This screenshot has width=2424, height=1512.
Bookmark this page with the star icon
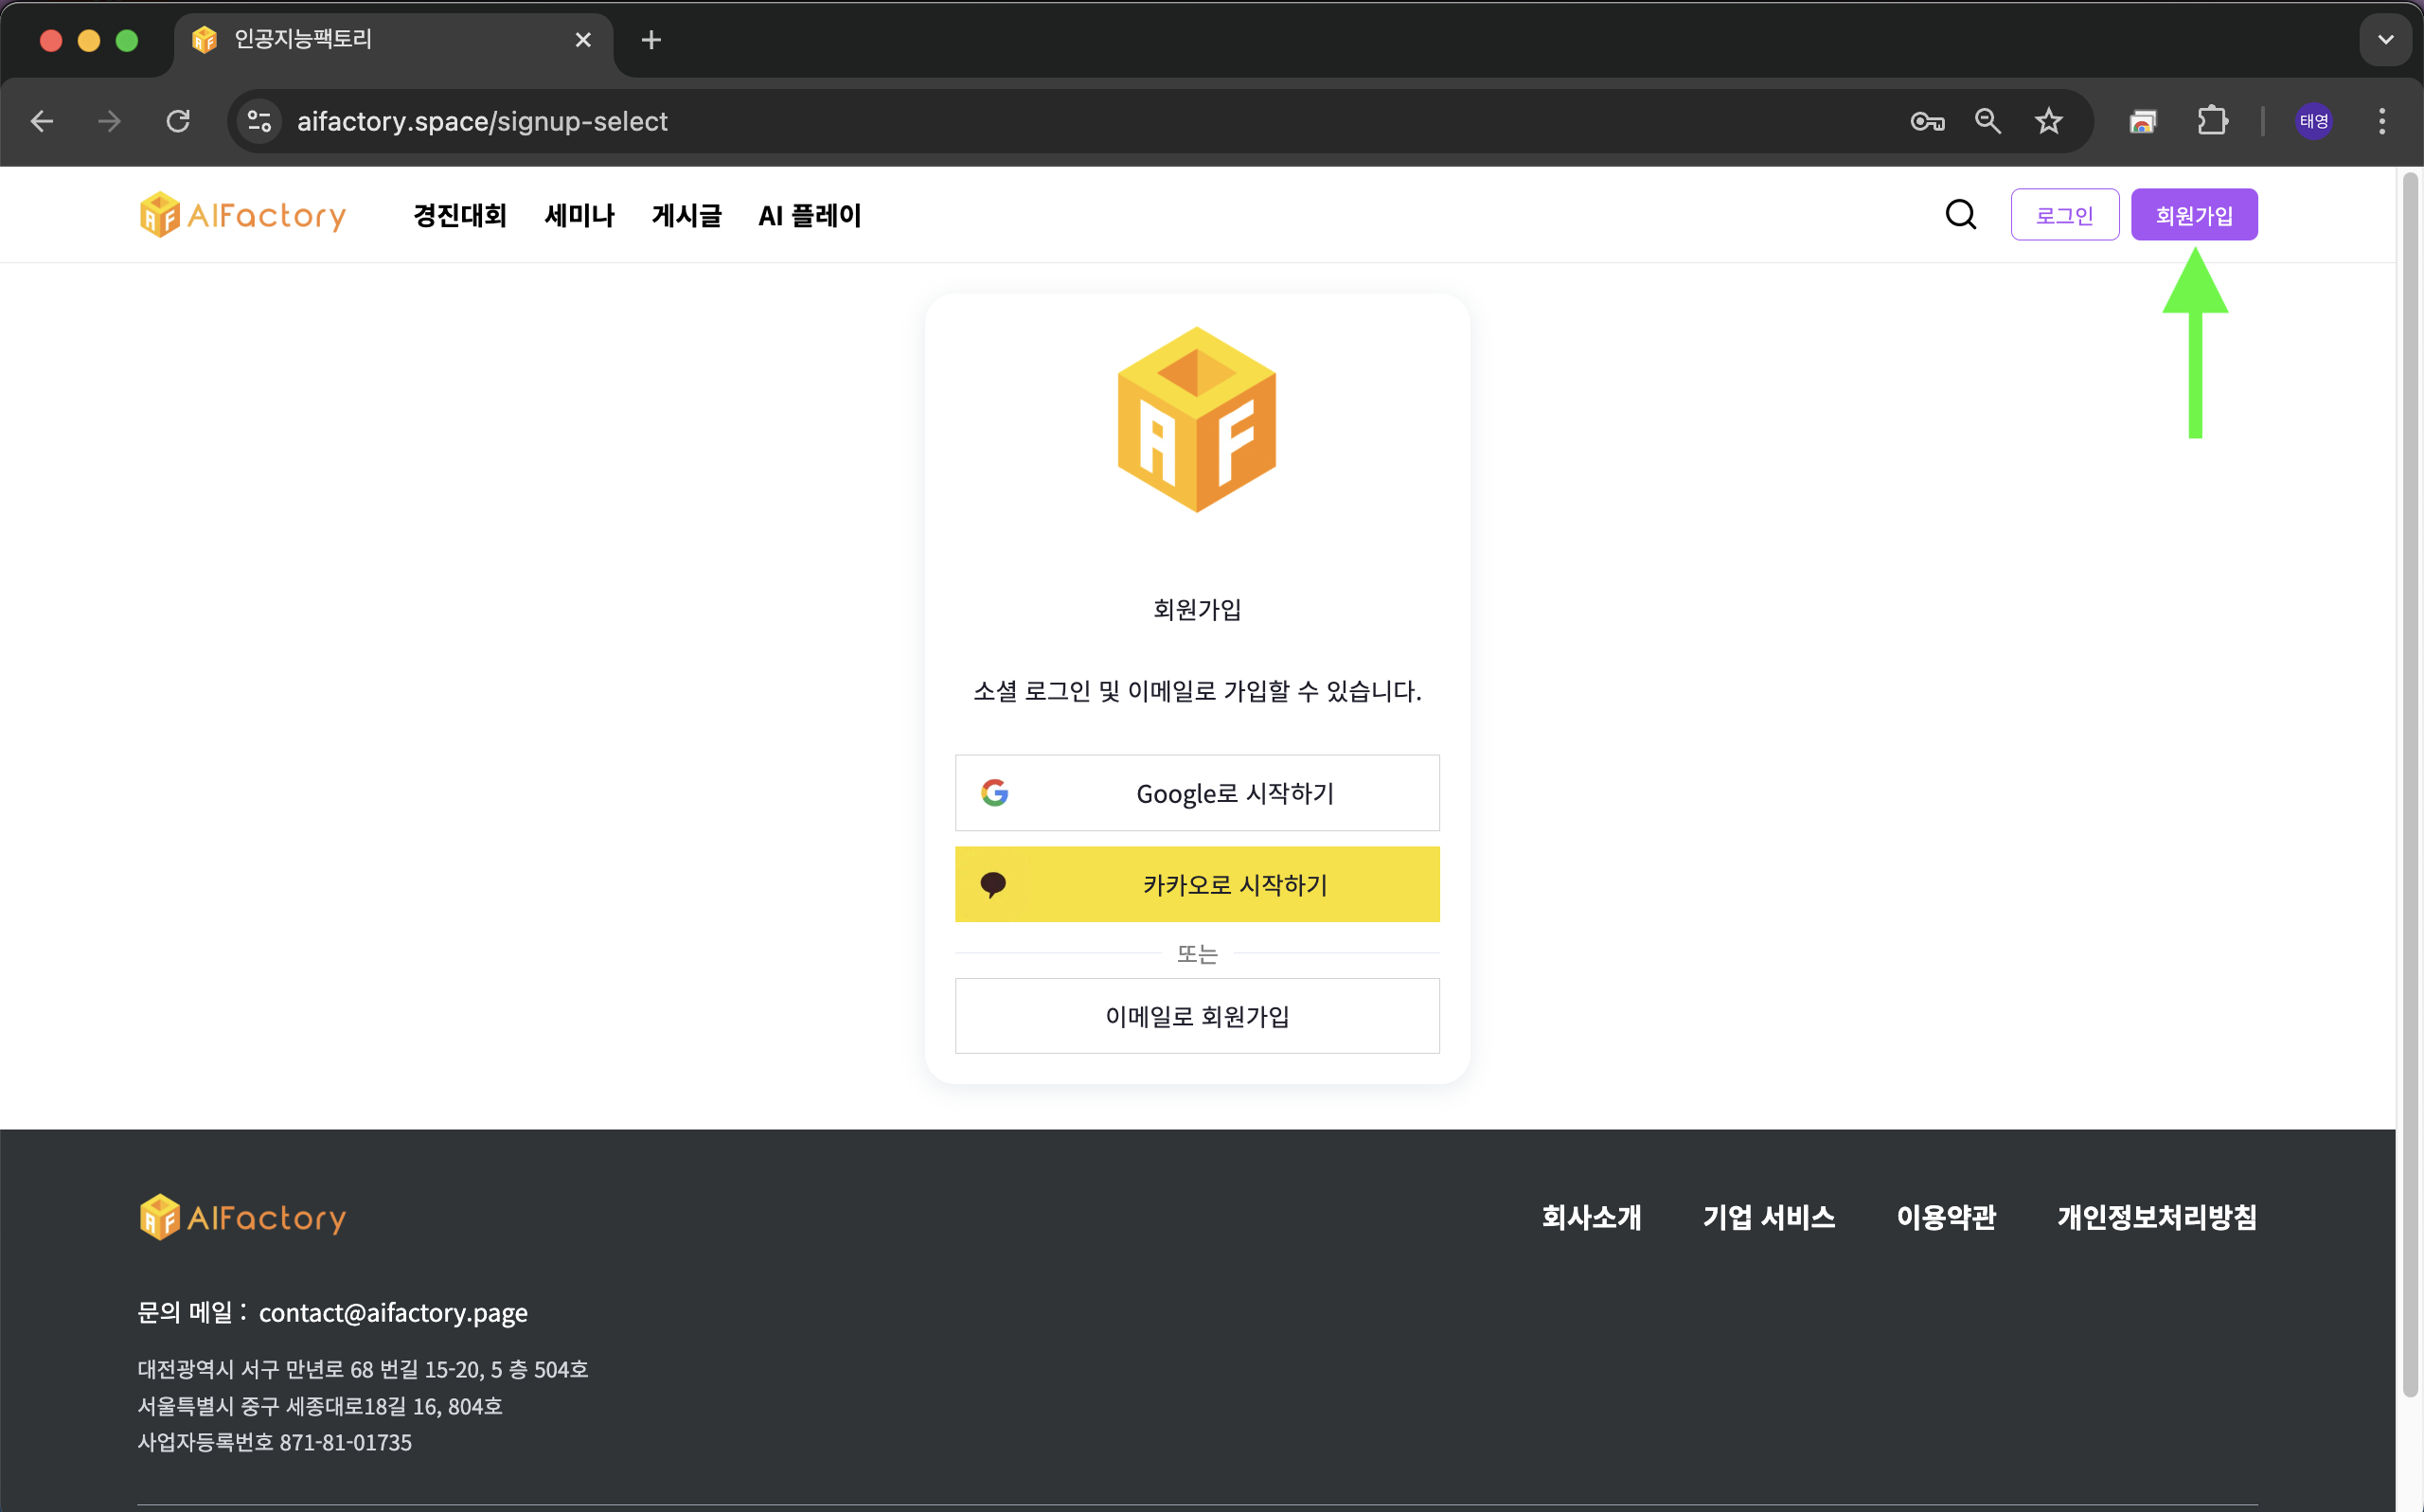tap(2049, 121)
